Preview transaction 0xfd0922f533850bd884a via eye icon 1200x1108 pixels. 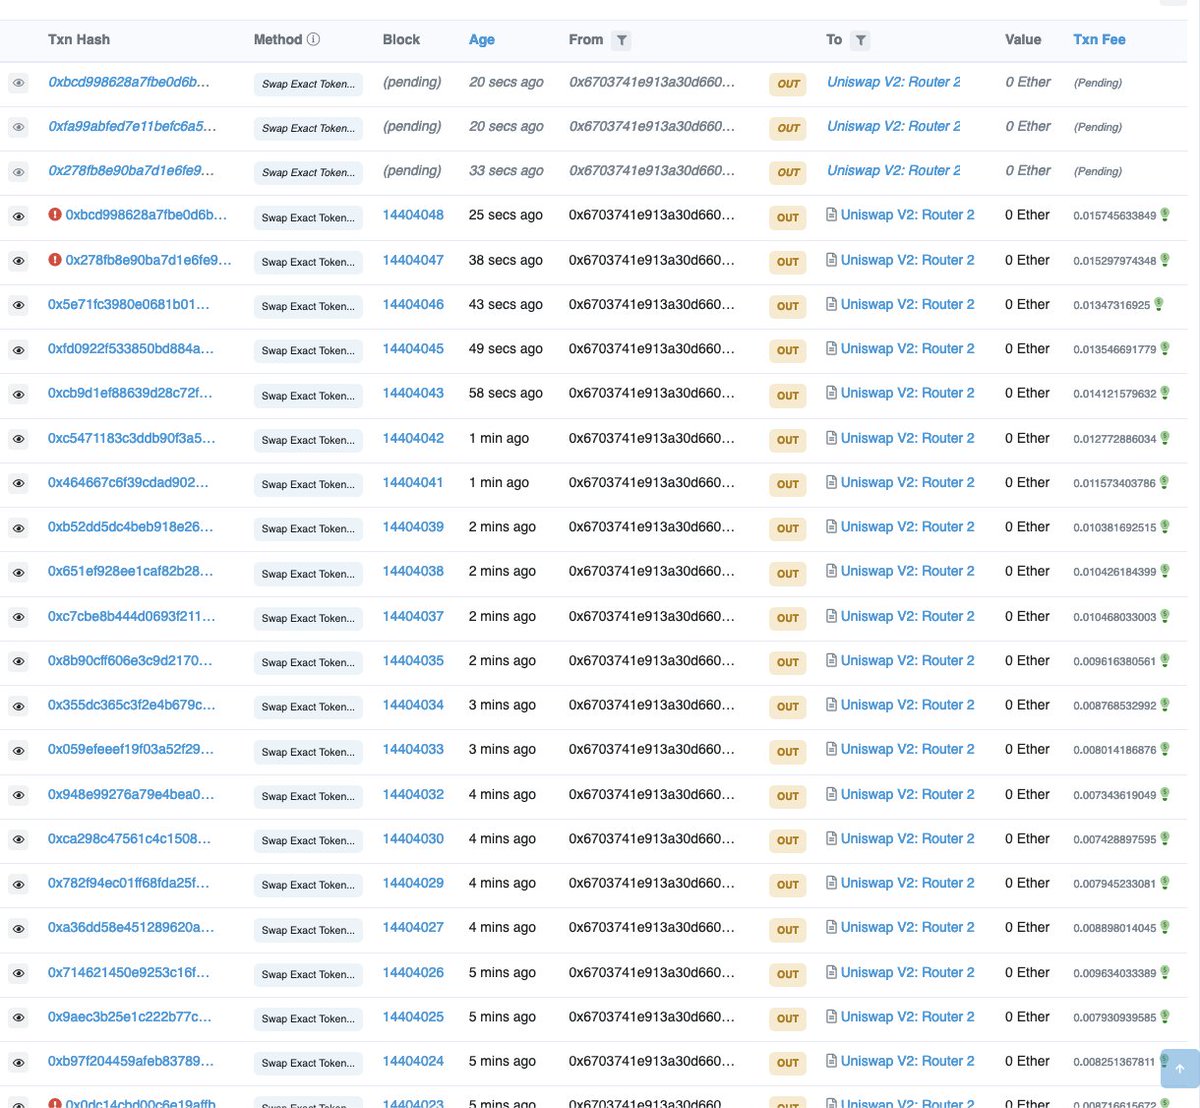click(x=18, y=350)
